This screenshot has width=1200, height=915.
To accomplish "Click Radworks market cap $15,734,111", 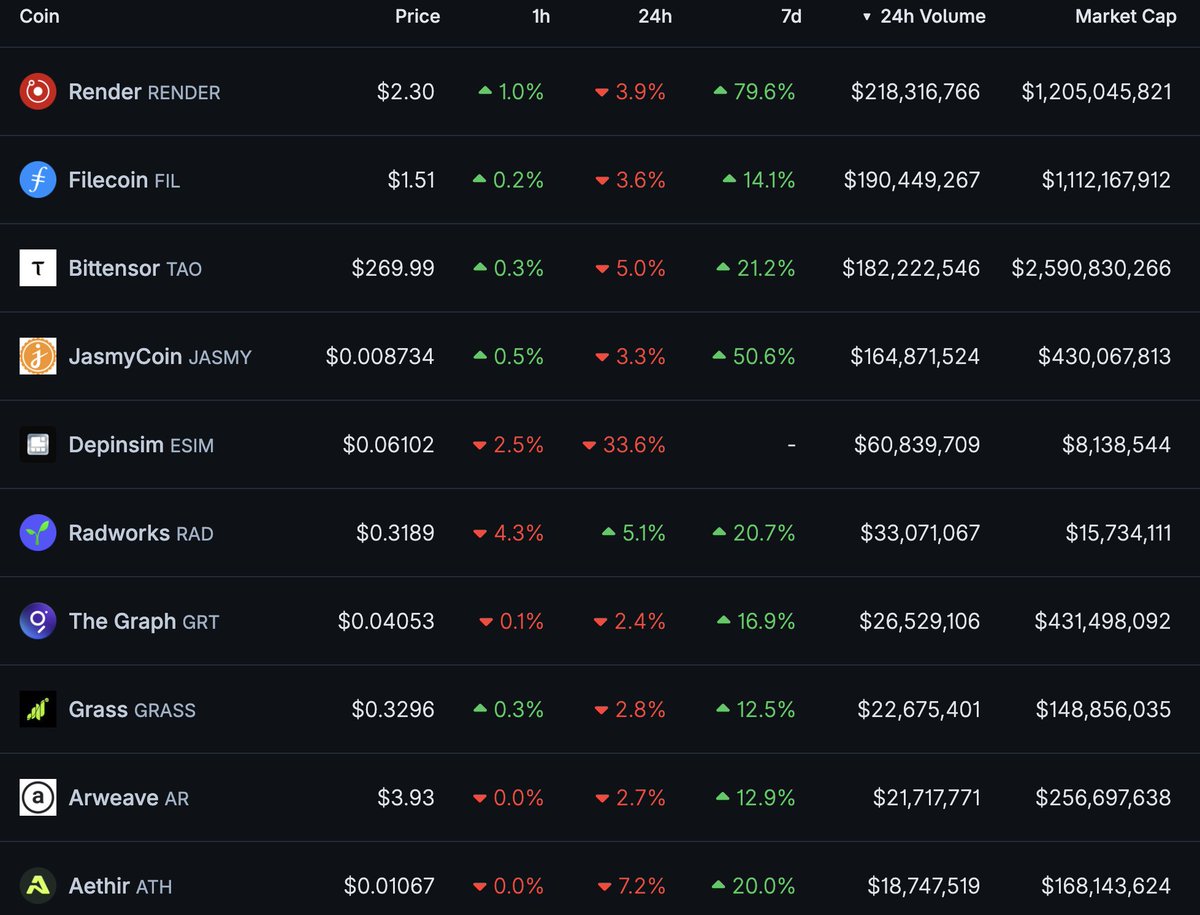I will [x=1118, y=533].
